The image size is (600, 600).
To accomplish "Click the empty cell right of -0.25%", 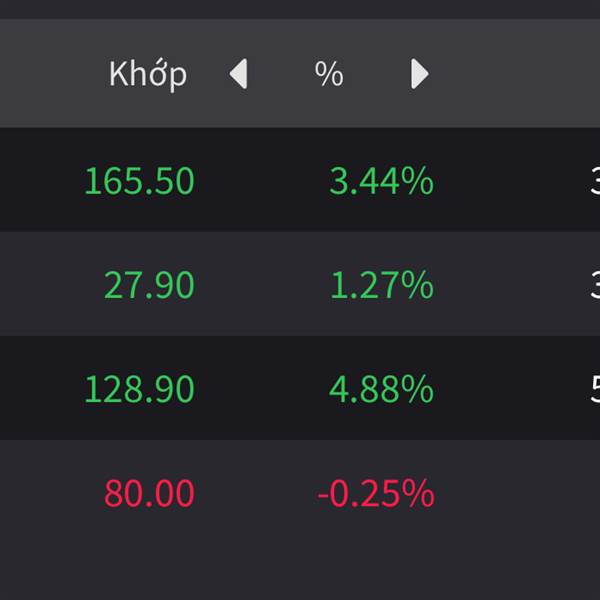I will tap(540, 493).
